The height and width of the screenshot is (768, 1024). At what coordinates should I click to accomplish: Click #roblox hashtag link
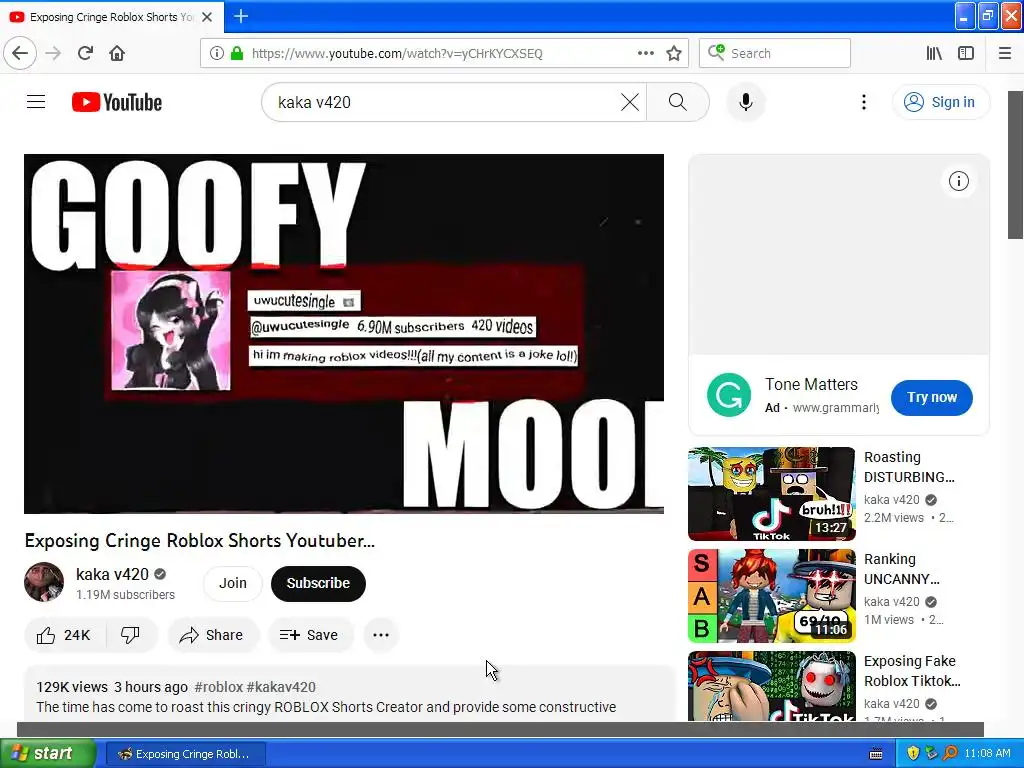pyautogui.click(x=219, y=687)
